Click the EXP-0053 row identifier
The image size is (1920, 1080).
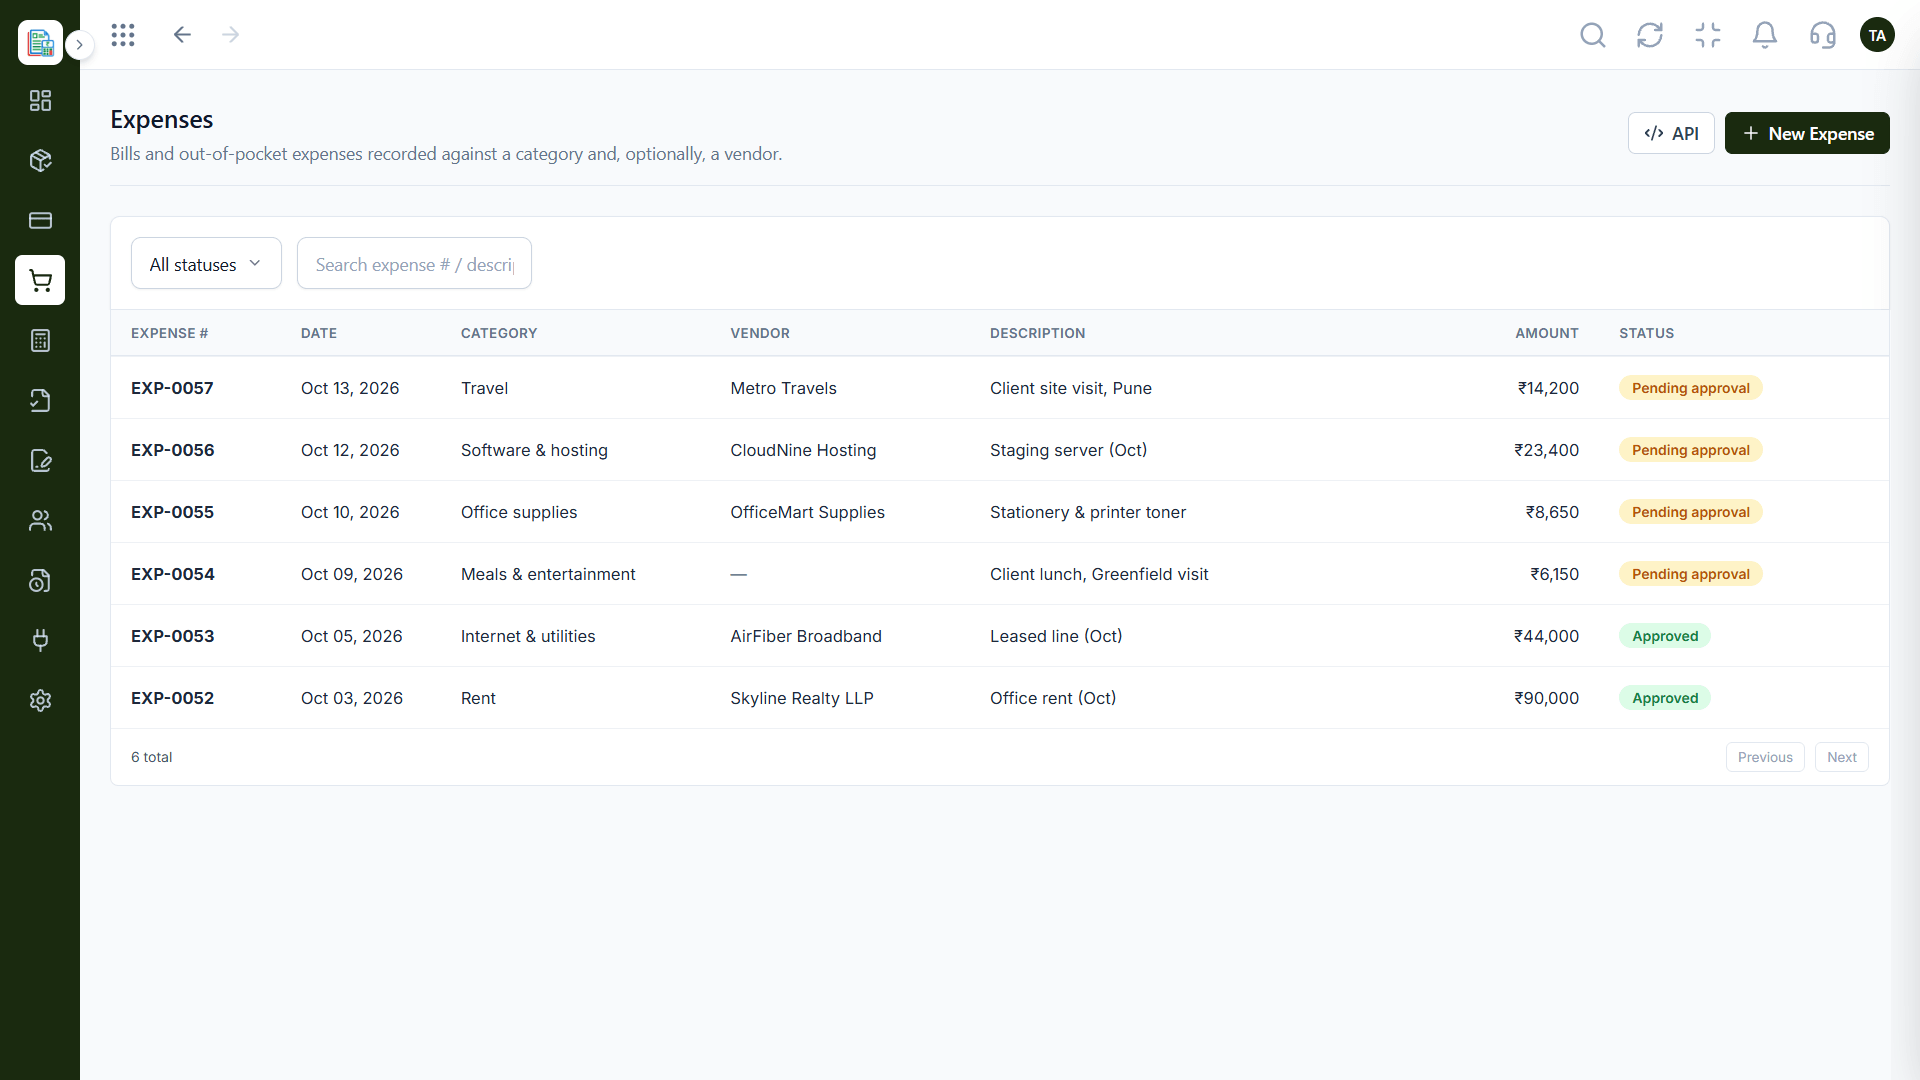[172, 636]
